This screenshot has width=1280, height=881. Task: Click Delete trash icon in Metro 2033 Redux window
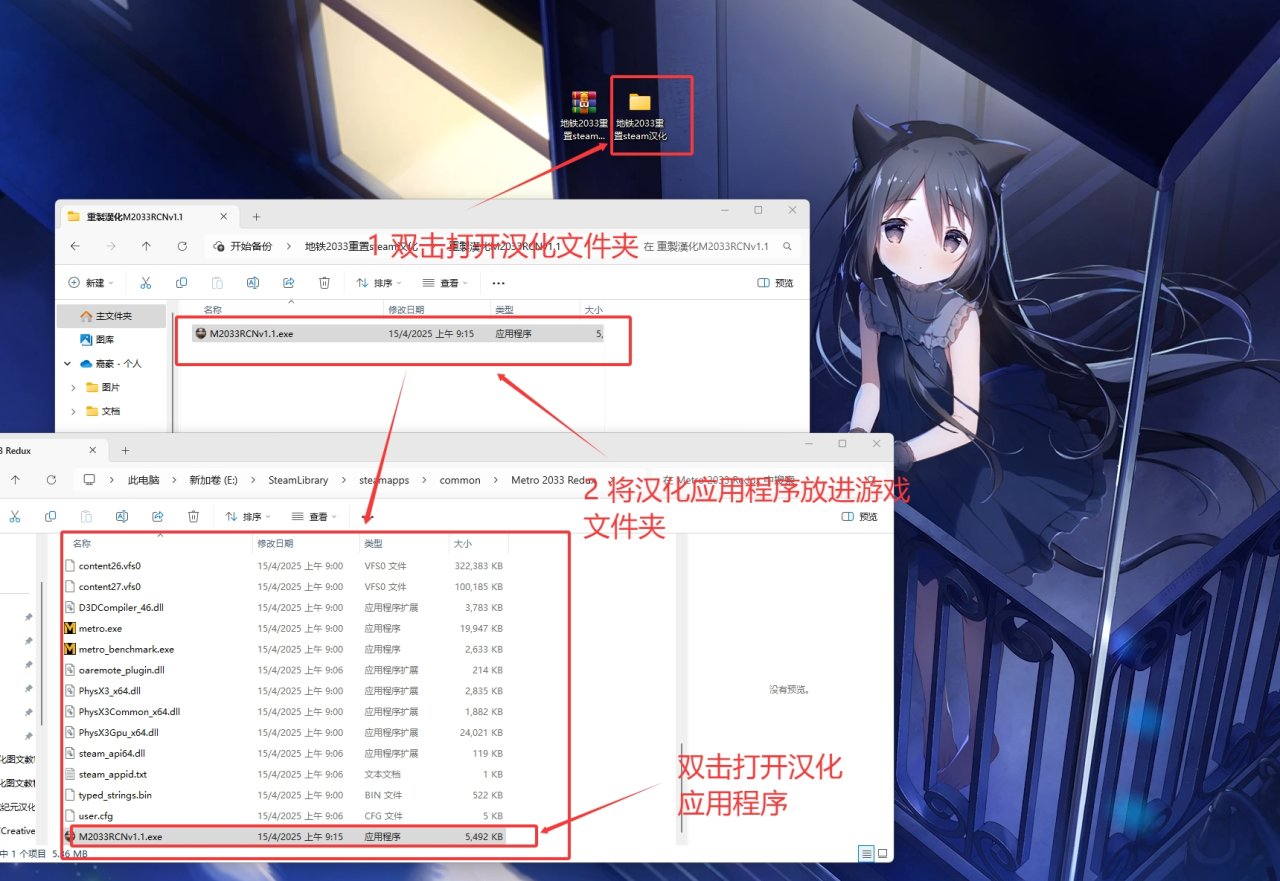coord(193,516)
